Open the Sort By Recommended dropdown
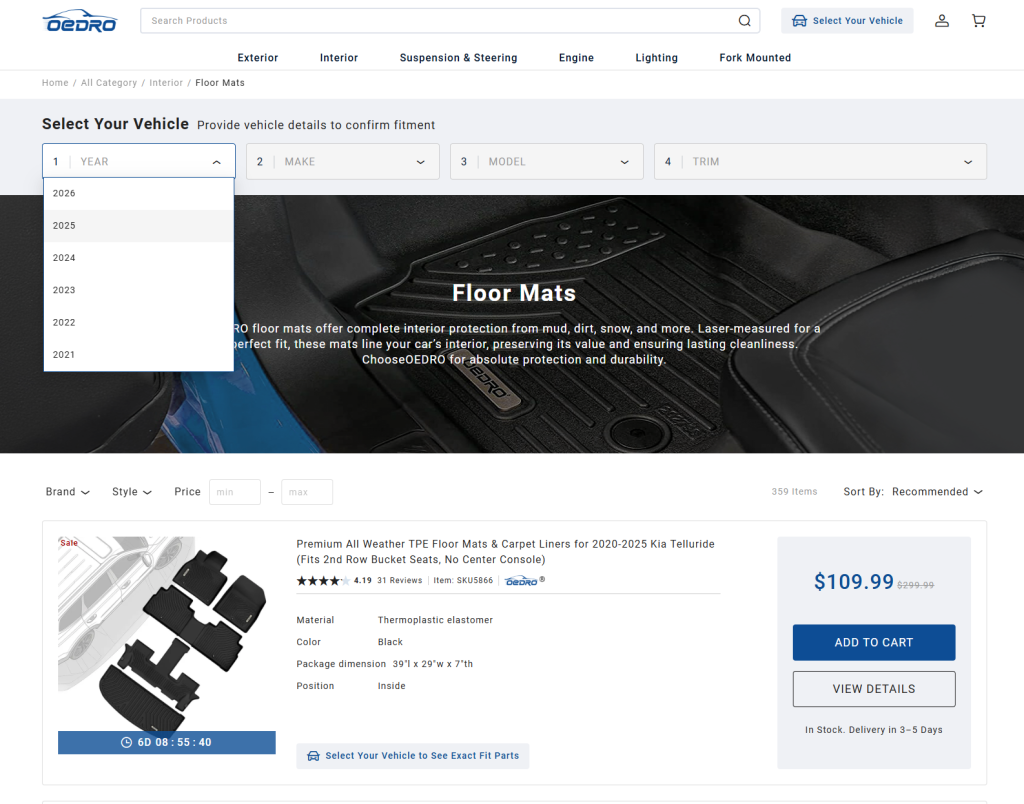Image resolution: width=1024 pixels, height=804 pixels. pos(936,492)
